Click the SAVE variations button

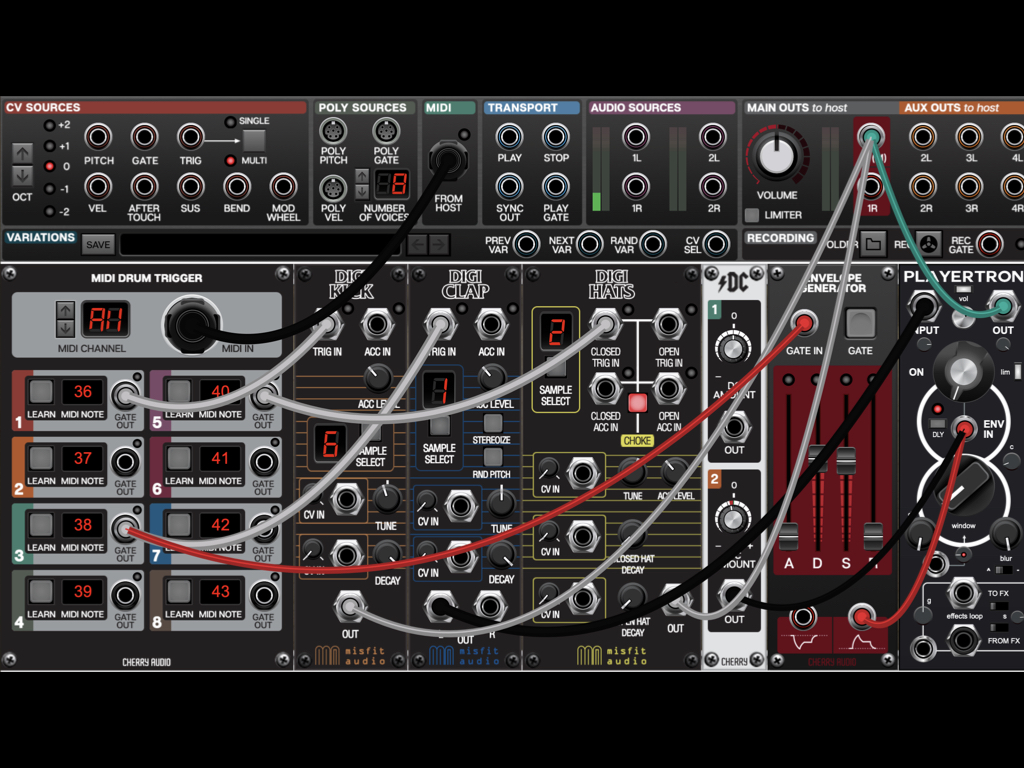point(98,245)
